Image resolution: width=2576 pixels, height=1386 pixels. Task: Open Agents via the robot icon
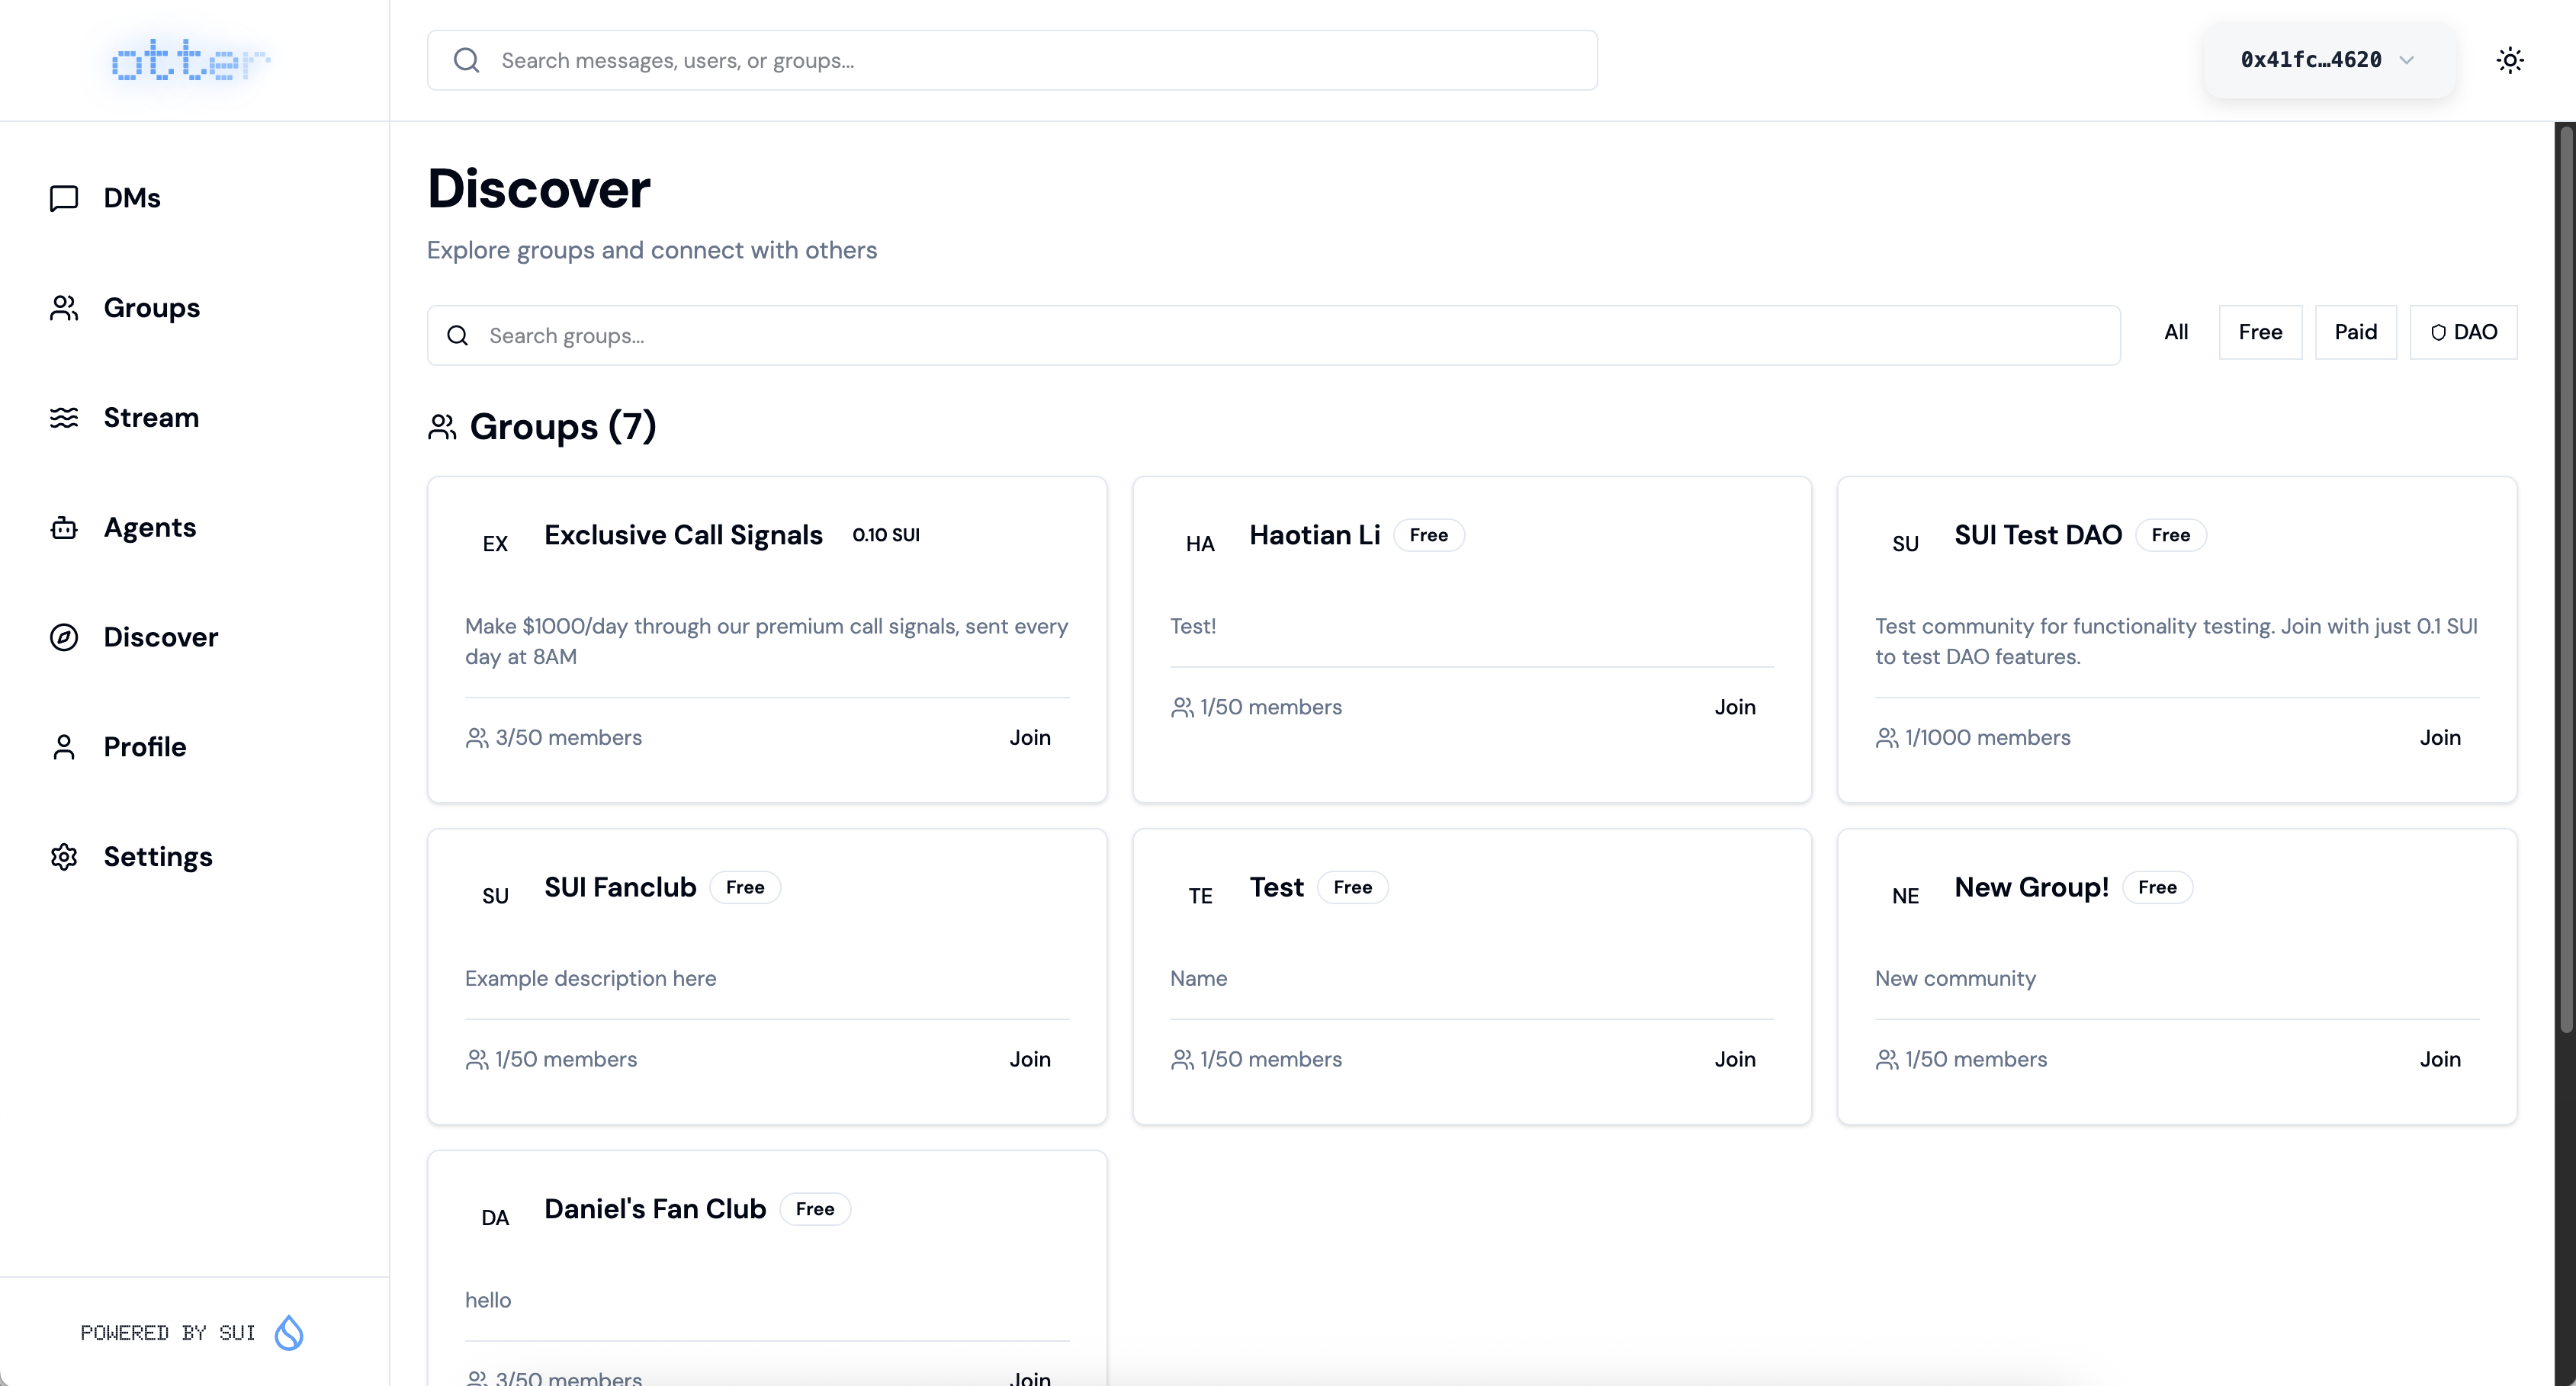tap(64, 528)
